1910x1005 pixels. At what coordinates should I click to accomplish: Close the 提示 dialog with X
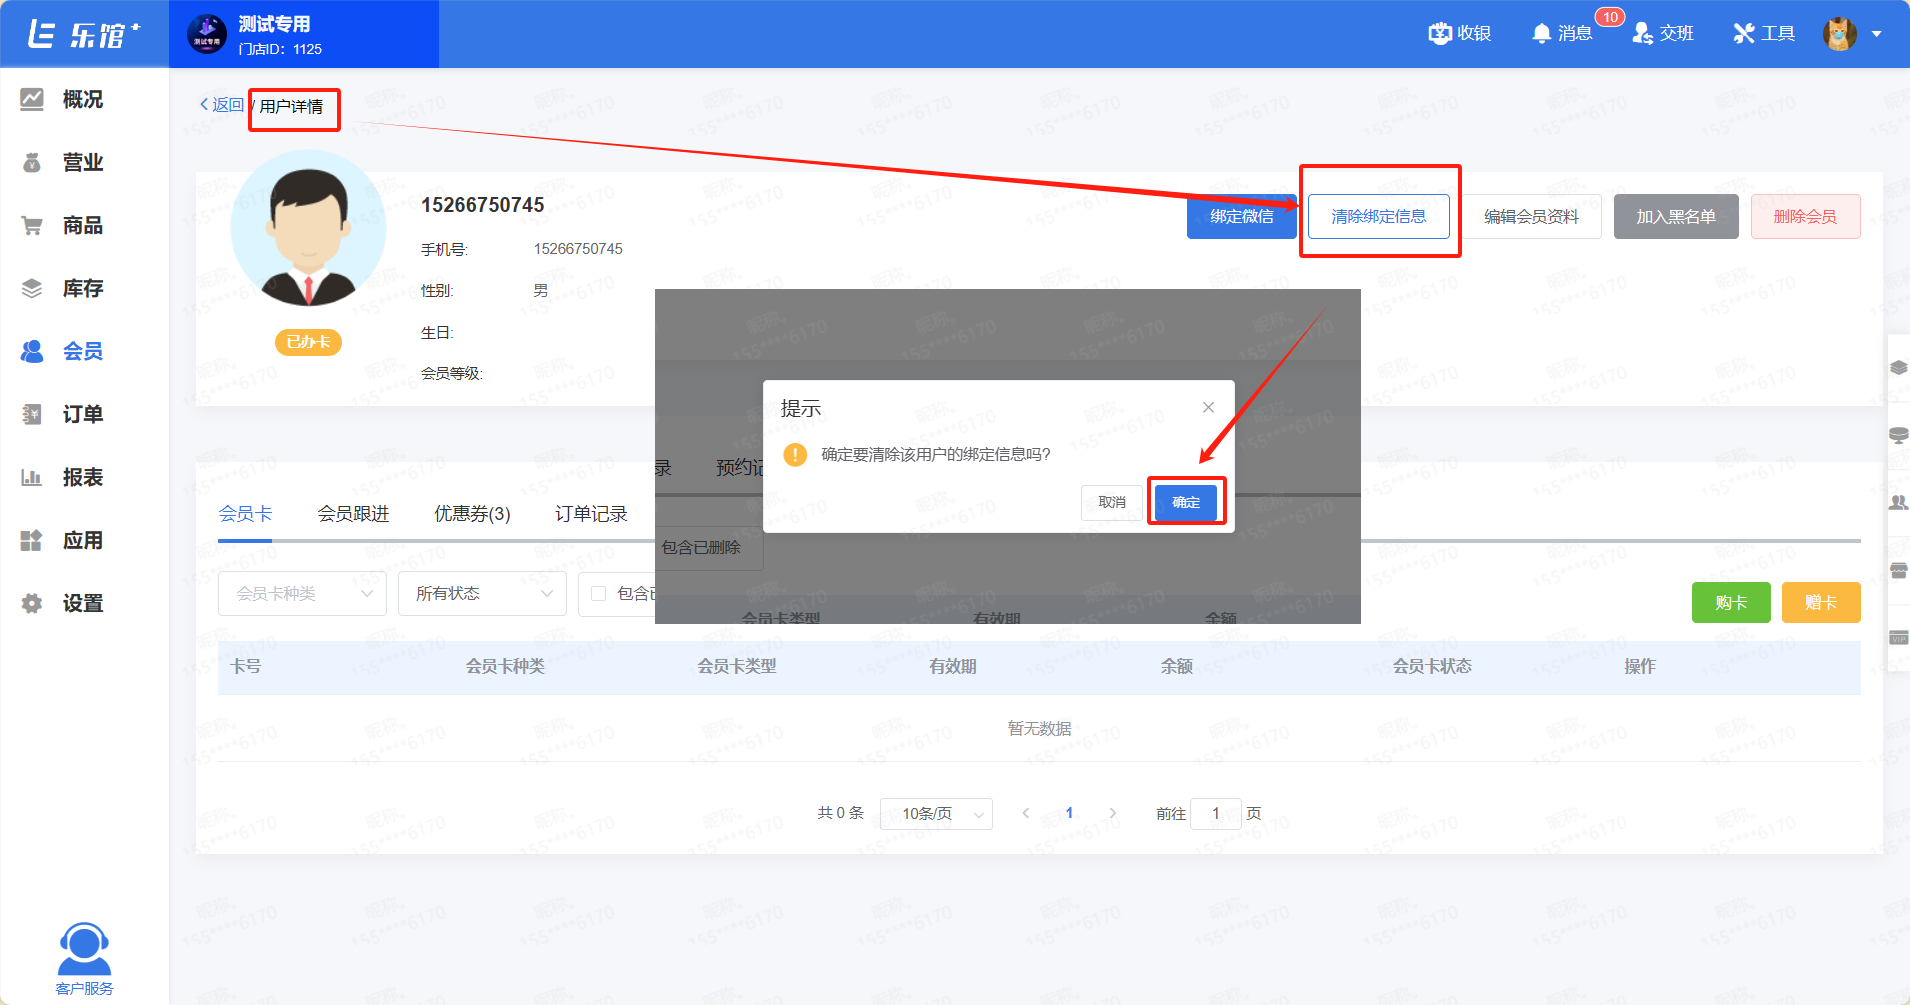coord(1208,407)
